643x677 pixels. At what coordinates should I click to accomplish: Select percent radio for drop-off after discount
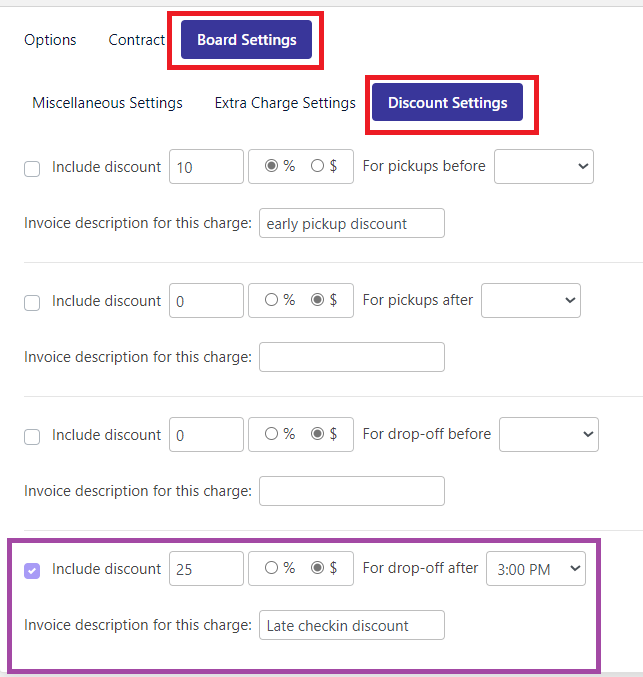tap(271, 567)
